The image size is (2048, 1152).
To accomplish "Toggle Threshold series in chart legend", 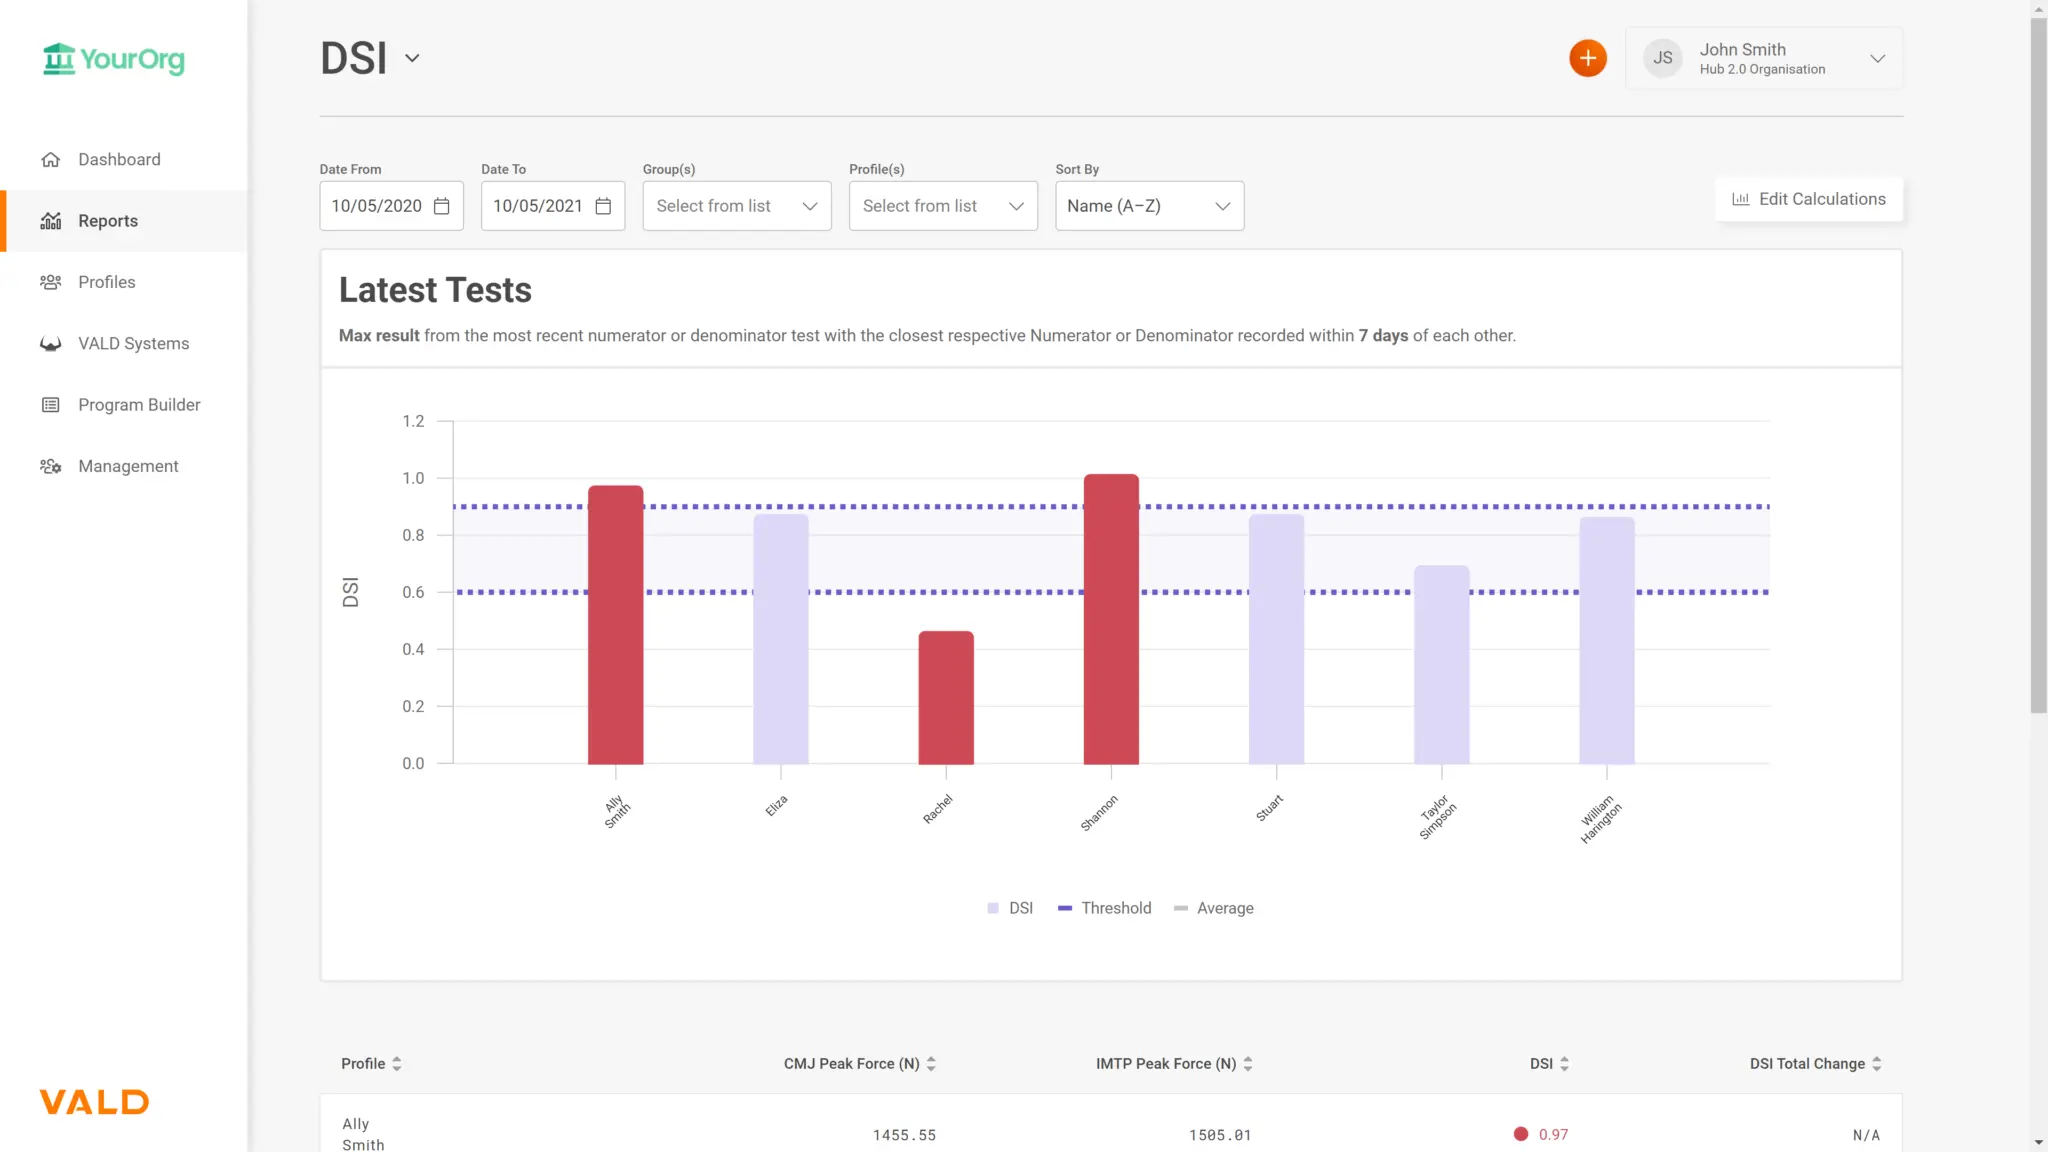I will [1104, 908].
